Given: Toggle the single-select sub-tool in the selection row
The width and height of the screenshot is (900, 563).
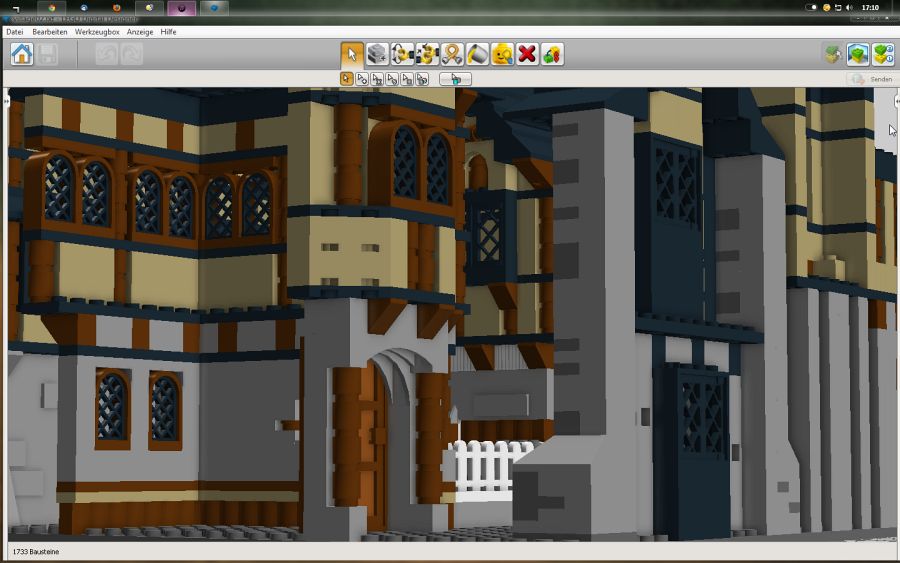Looking at the screenshot, I should [347, 78].
